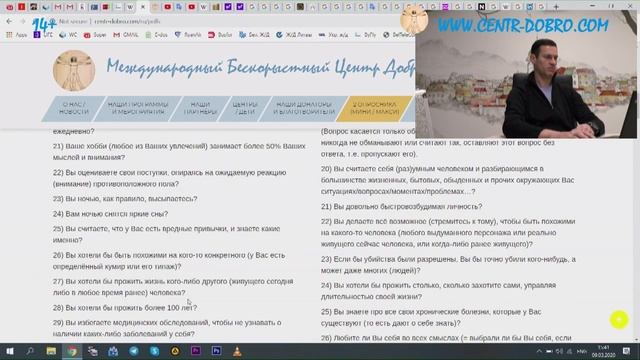Open the C-dos bookmark
Viewport: 640px width, 360px height.
[157, 35]
